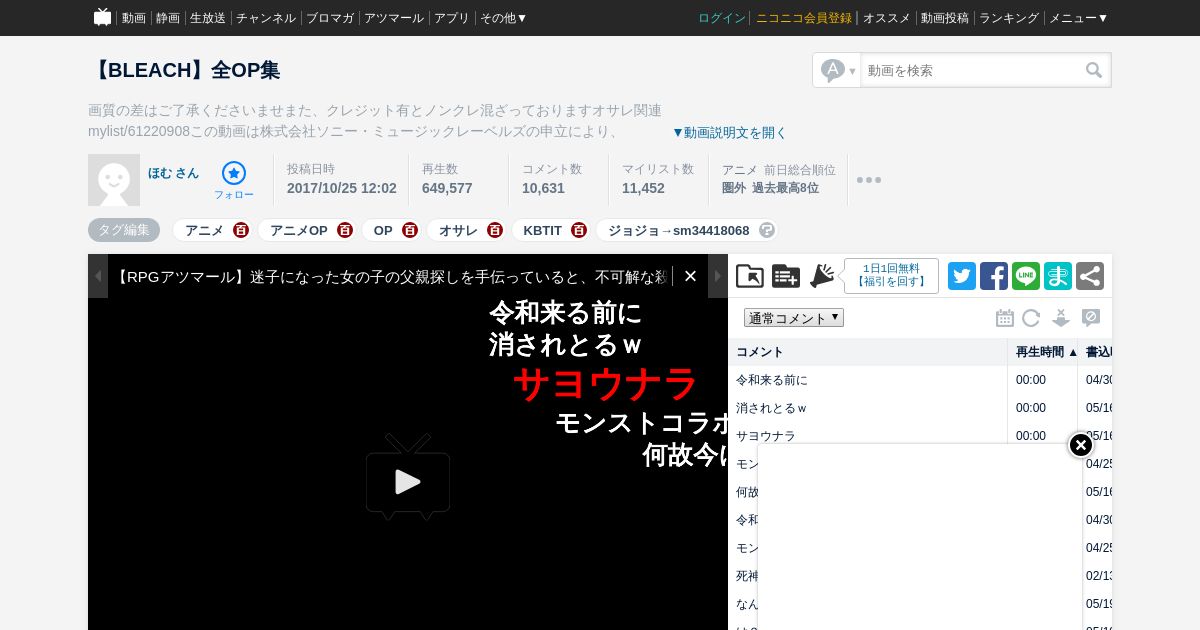Close the popup overlay with black X
Image resolution: width=1200 pixels, height=630 pixels.
(x=1081, y=445)
